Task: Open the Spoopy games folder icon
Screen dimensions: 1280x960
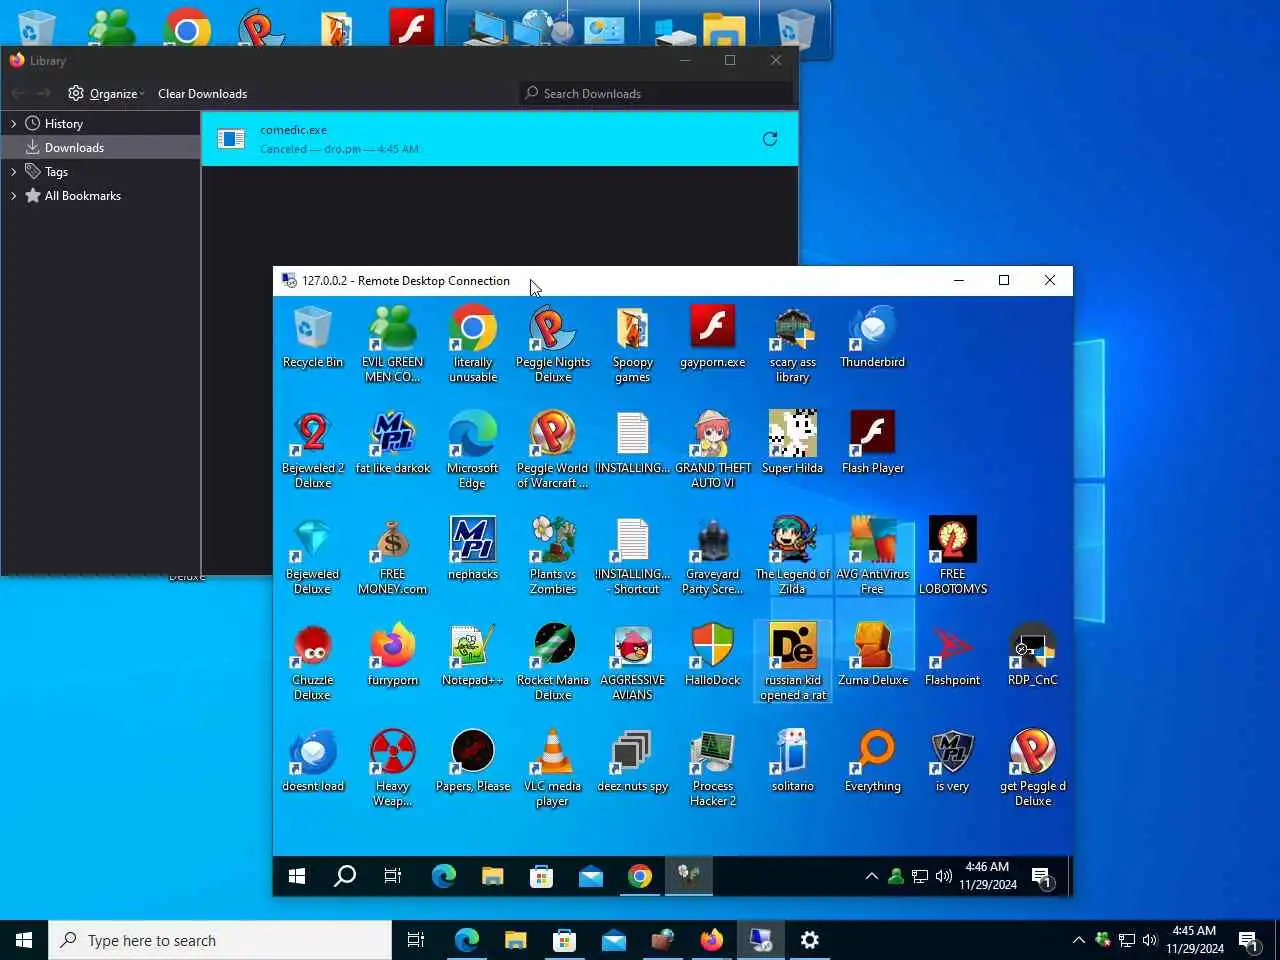Action: click(632, 344)
